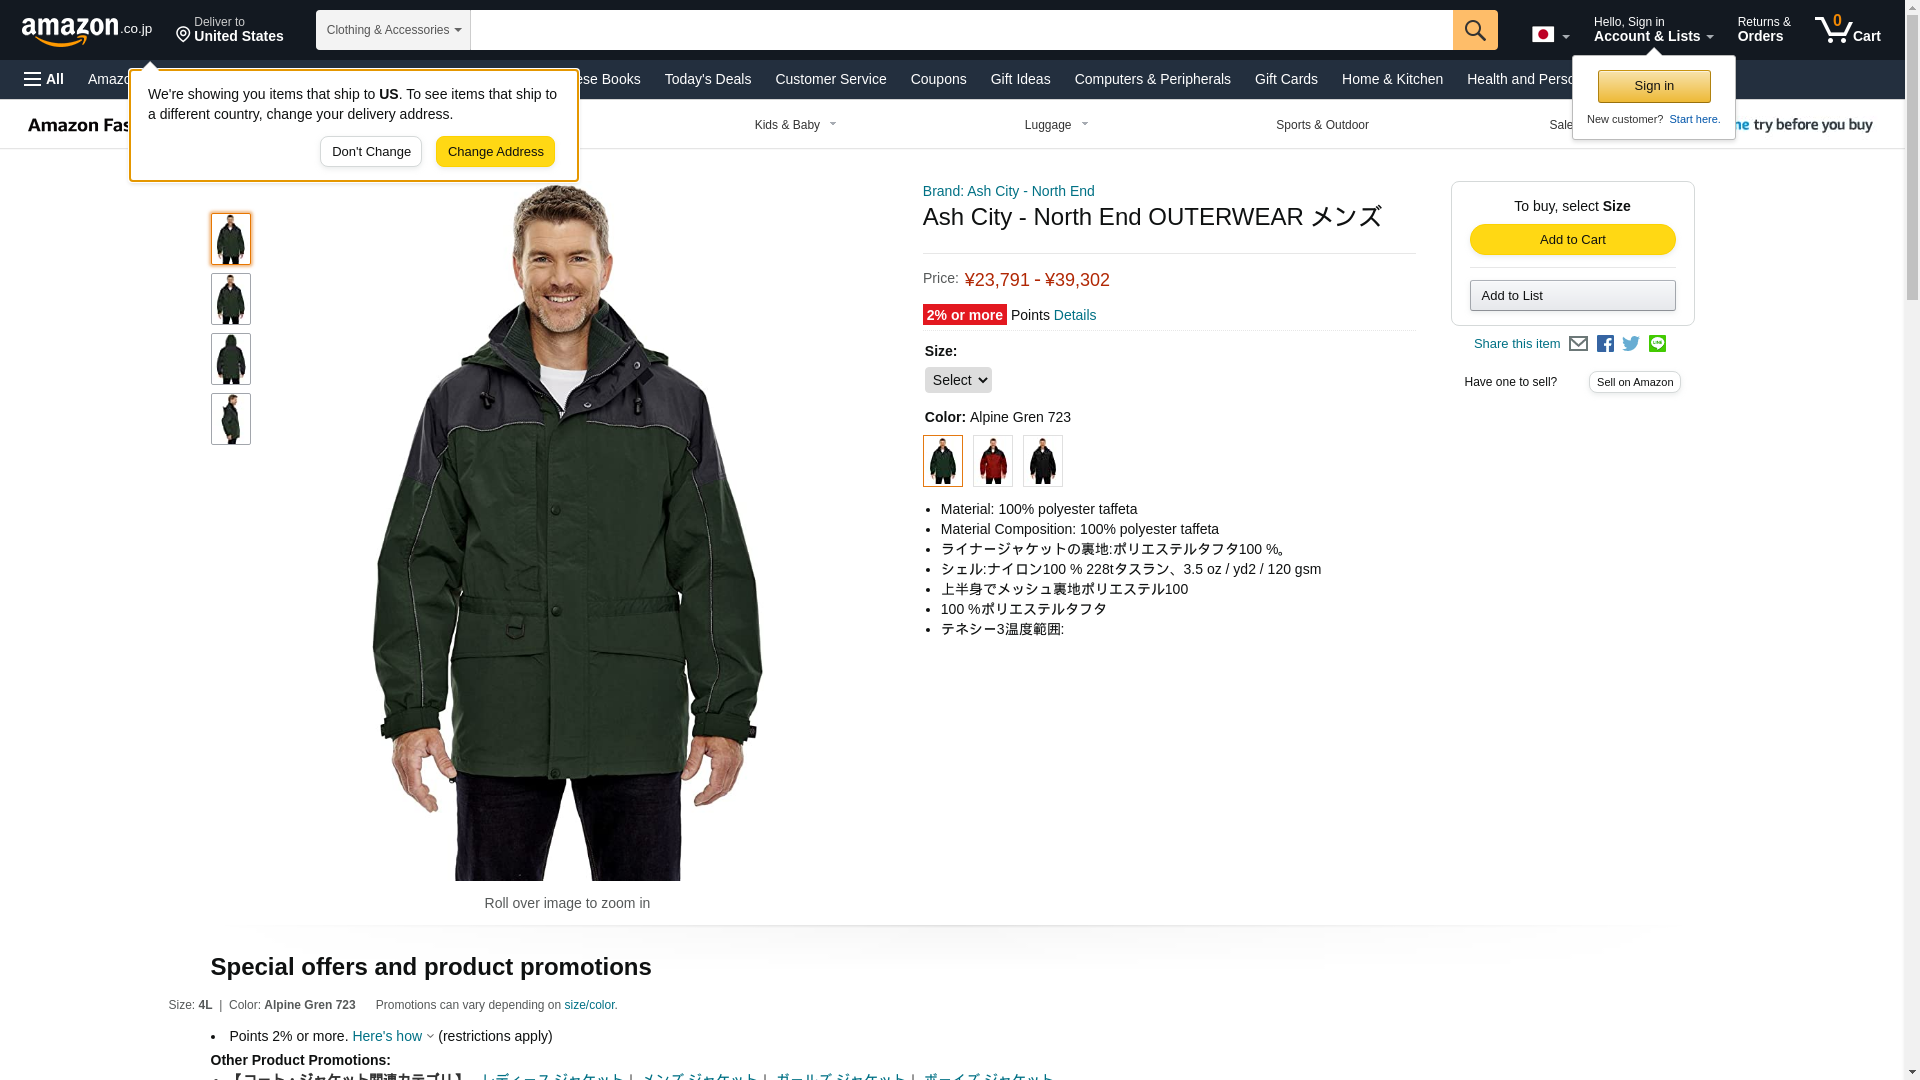Select the red jacket color swatch
Image resolution: width=1920 pixels, height=1080 pixels.
[x=993, y=461]
